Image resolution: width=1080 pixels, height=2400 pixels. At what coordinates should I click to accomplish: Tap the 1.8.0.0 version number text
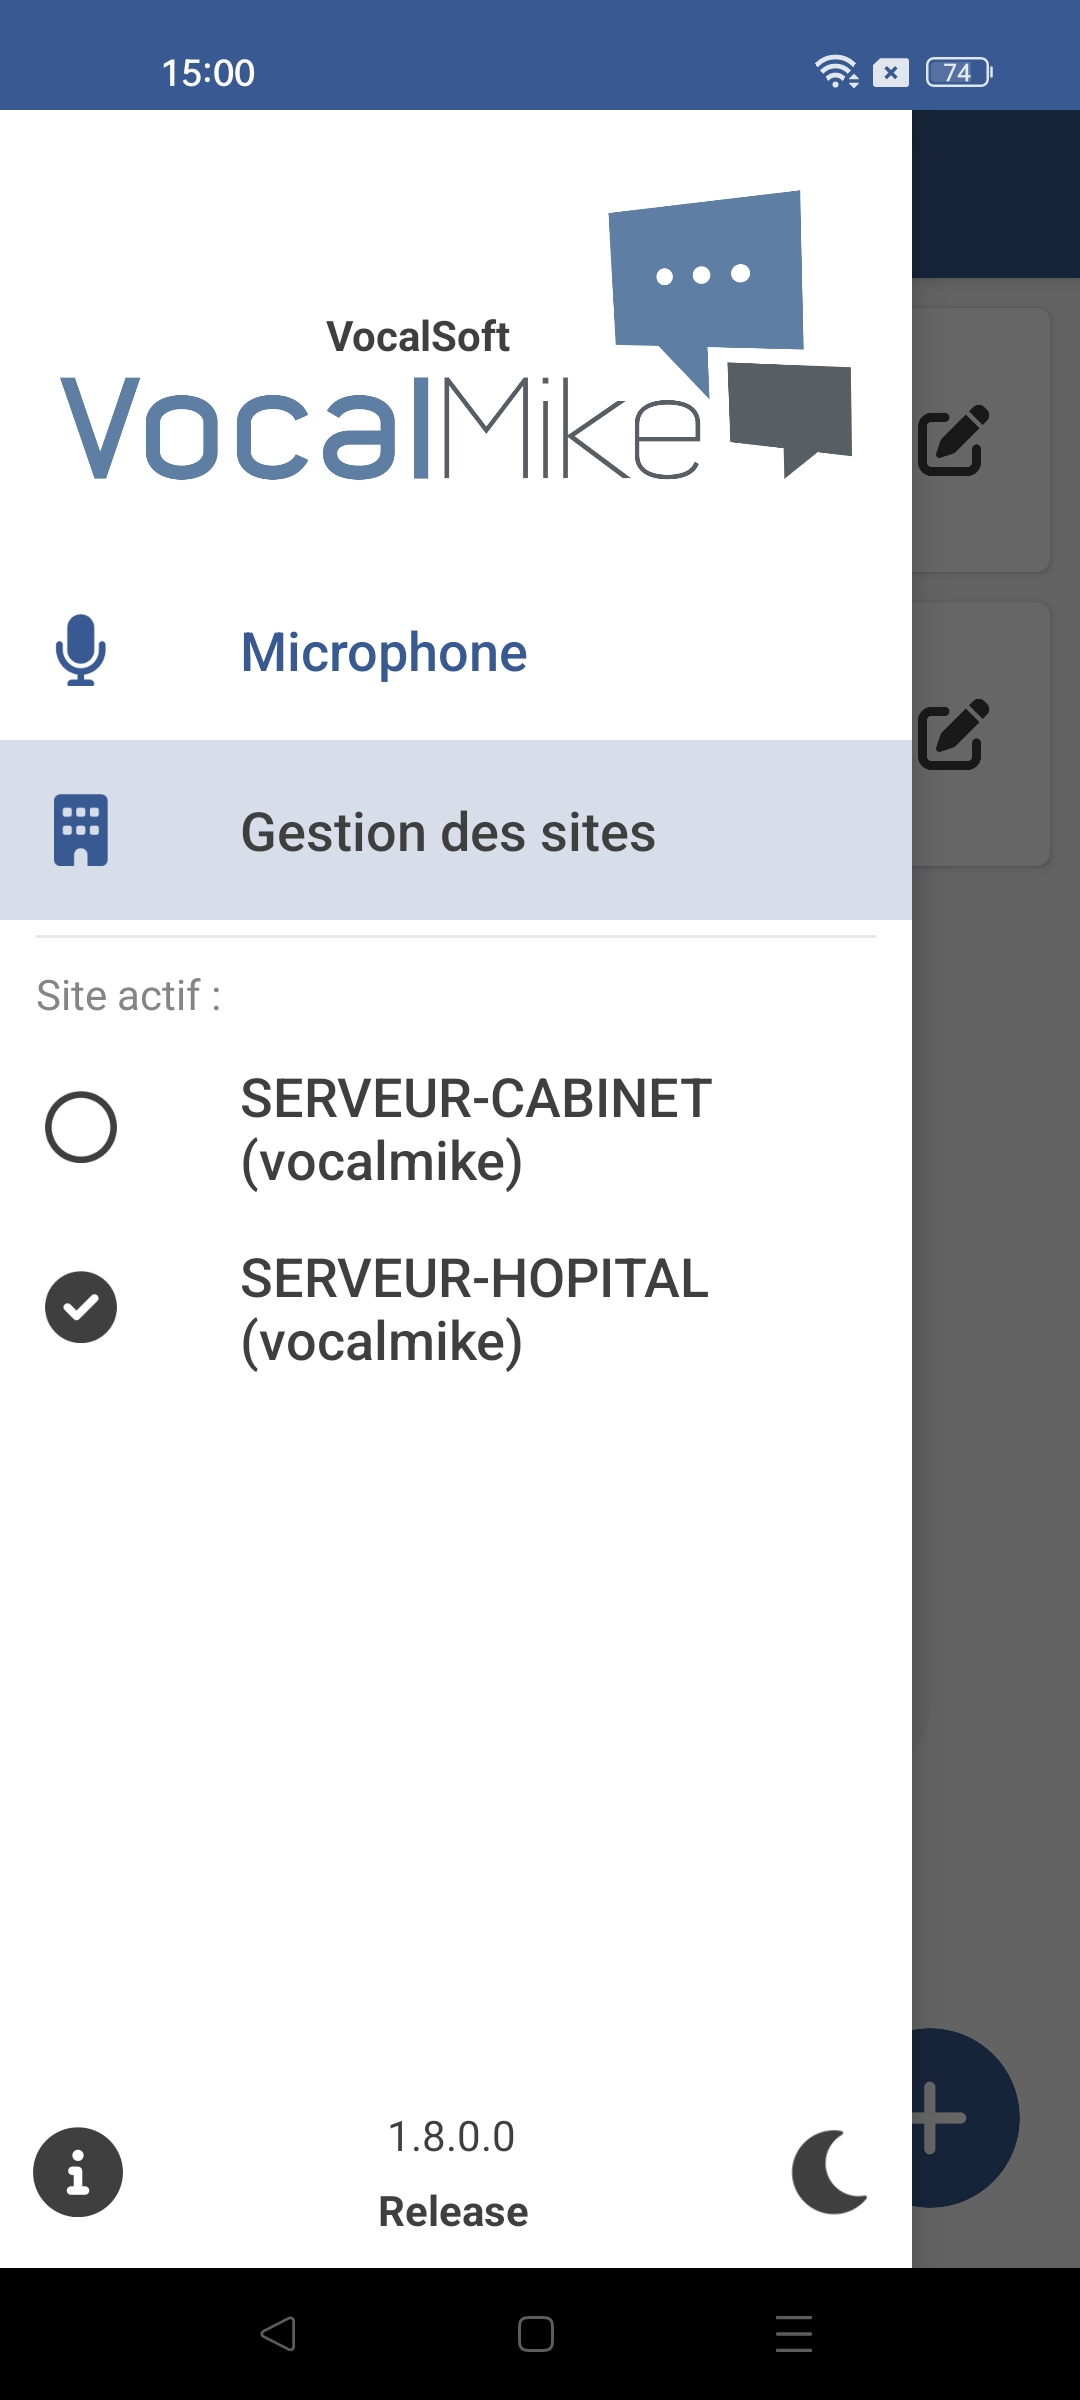coord(451,2137)
